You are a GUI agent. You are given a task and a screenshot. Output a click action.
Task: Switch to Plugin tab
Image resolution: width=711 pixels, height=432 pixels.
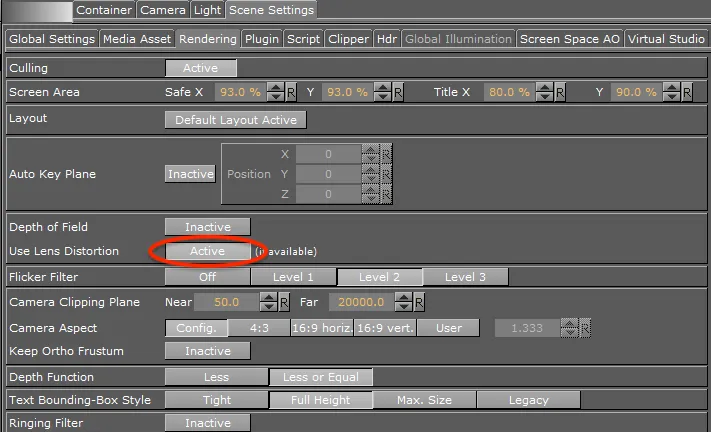262,39
